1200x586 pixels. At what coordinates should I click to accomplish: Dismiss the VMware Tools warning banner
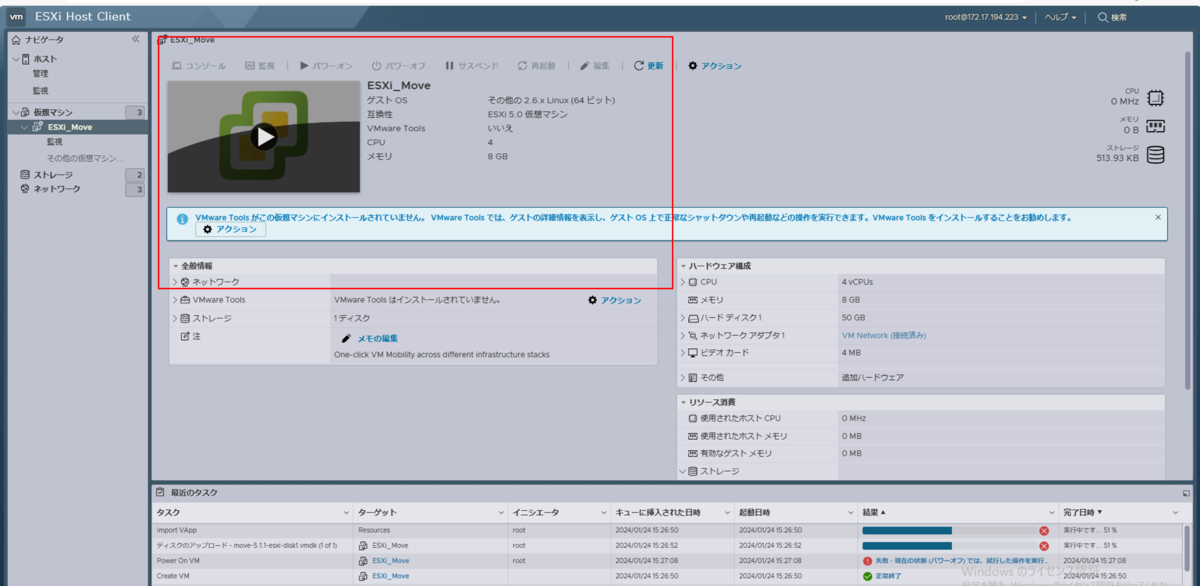[x=1158, y=217]
